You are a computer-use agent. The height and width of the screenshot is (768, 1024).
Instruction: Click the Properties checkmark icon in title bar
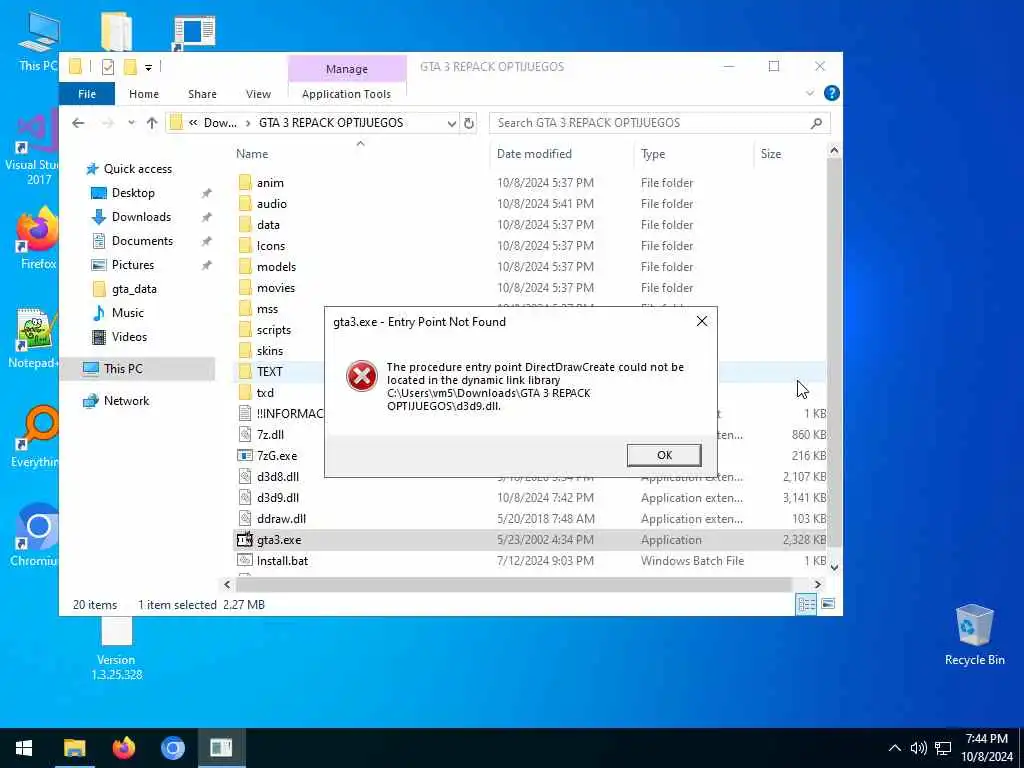click(x=108, y=67)
